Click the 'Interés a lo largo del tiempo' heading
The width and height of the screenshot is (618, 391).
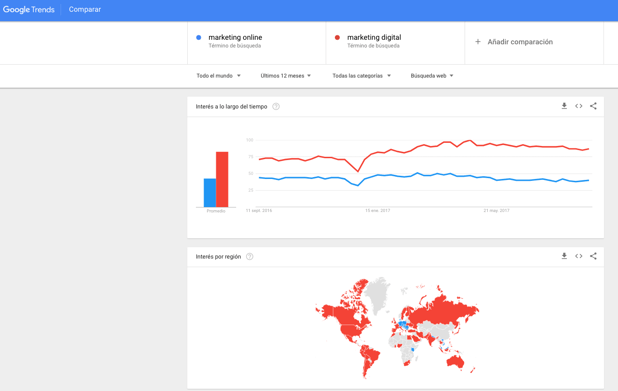231,106
